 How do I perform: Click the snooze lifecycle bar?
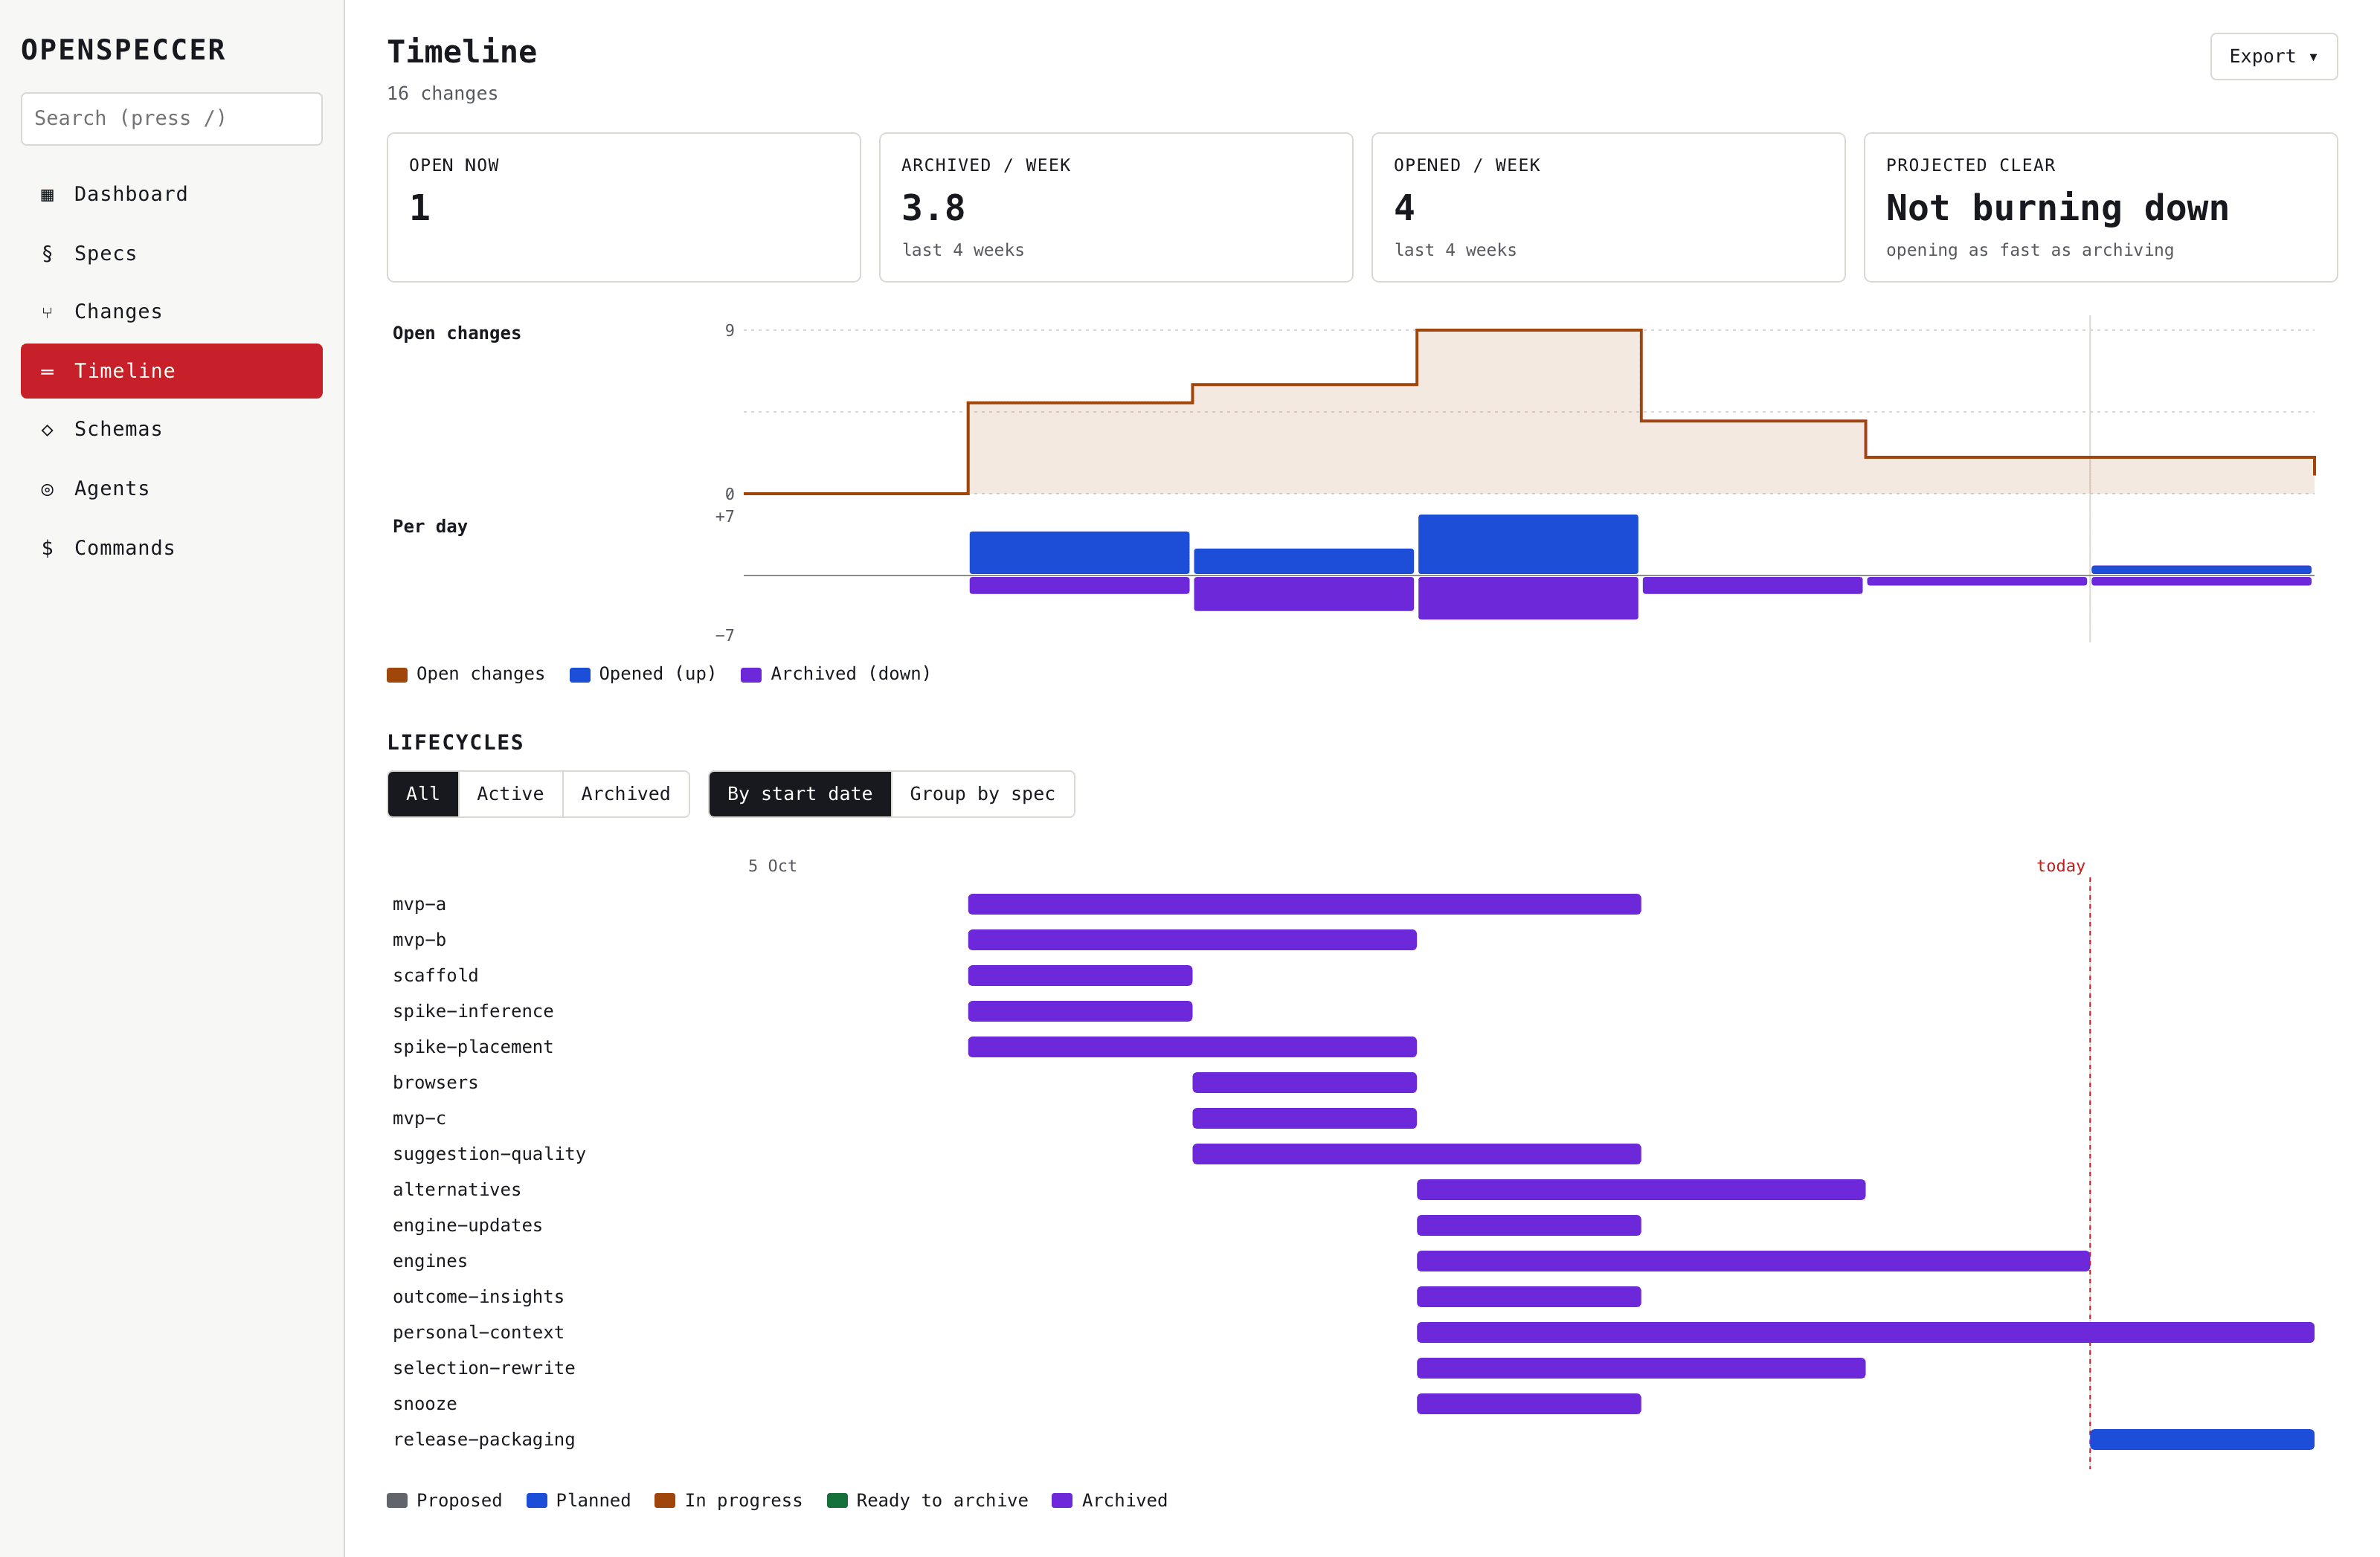click(1529, 1405)
